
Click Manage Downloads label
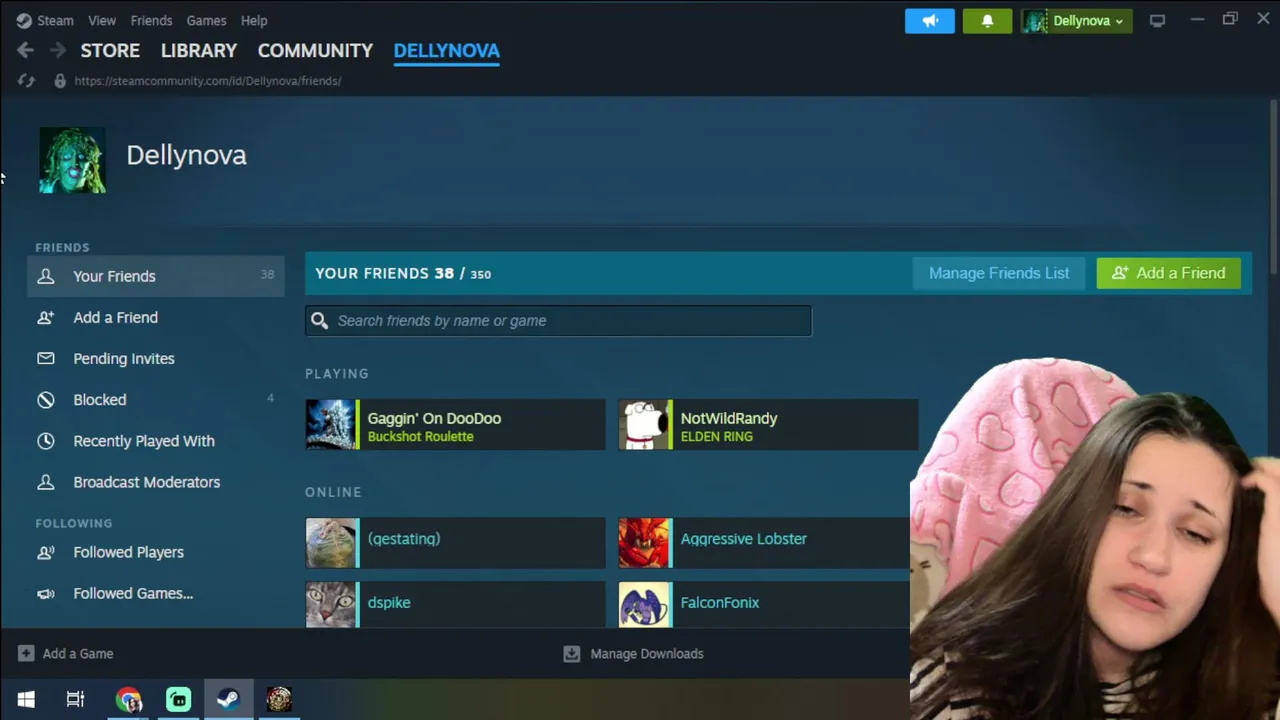click(x=647, y=654)
